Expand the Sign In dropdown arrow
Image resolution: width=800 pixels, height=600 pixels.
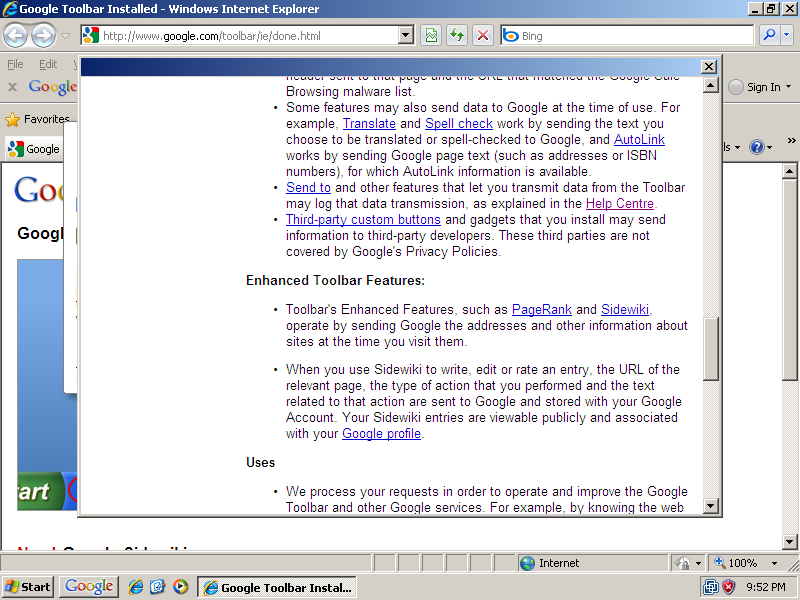point(788,87)
